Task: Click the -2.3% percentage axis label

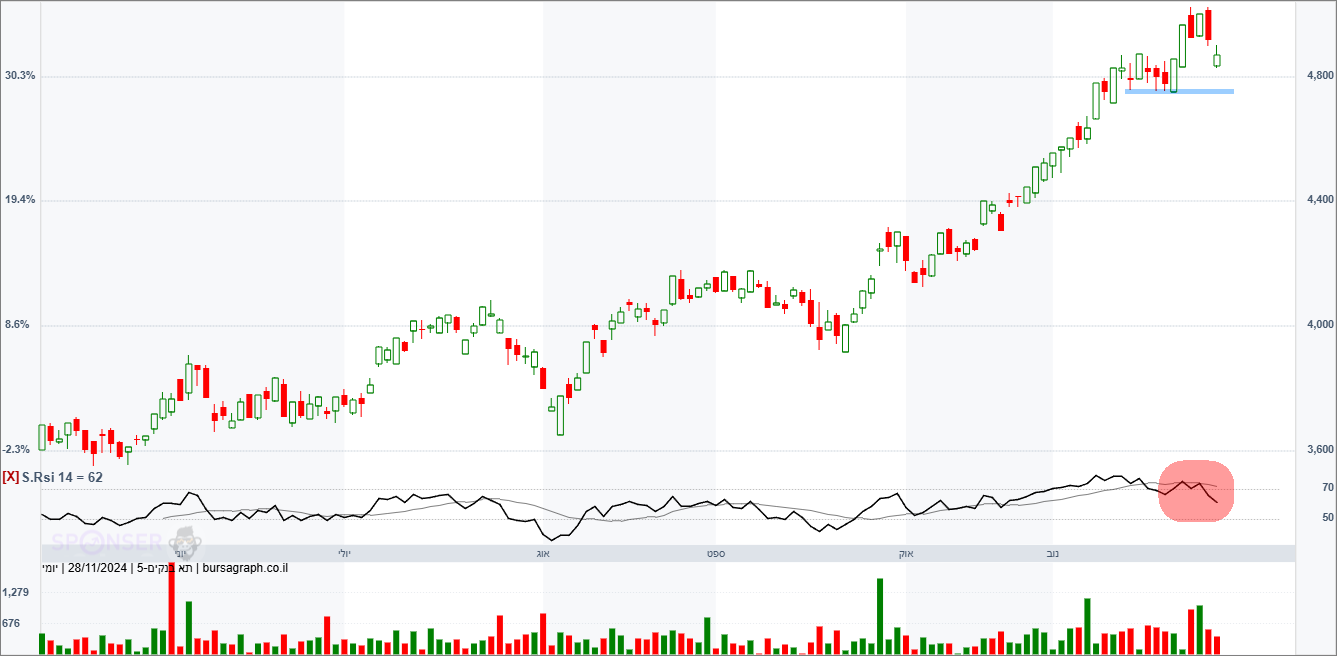Action: click(17, 450)
